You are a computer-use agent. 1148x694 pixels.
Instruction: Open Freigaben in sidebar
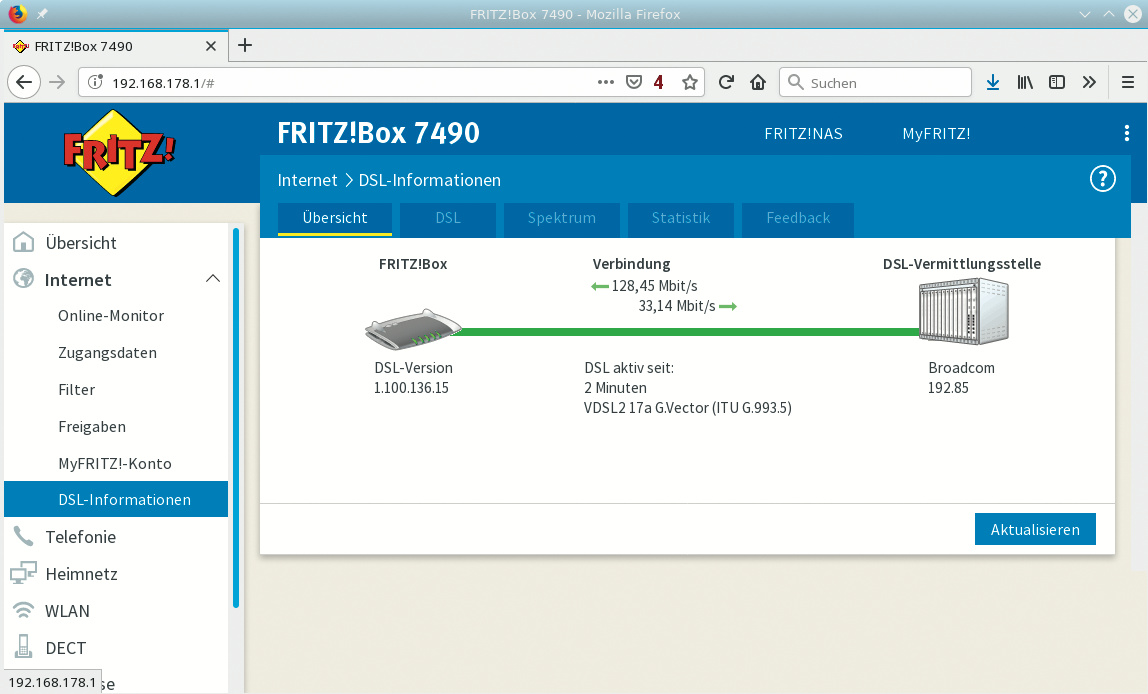92,427
